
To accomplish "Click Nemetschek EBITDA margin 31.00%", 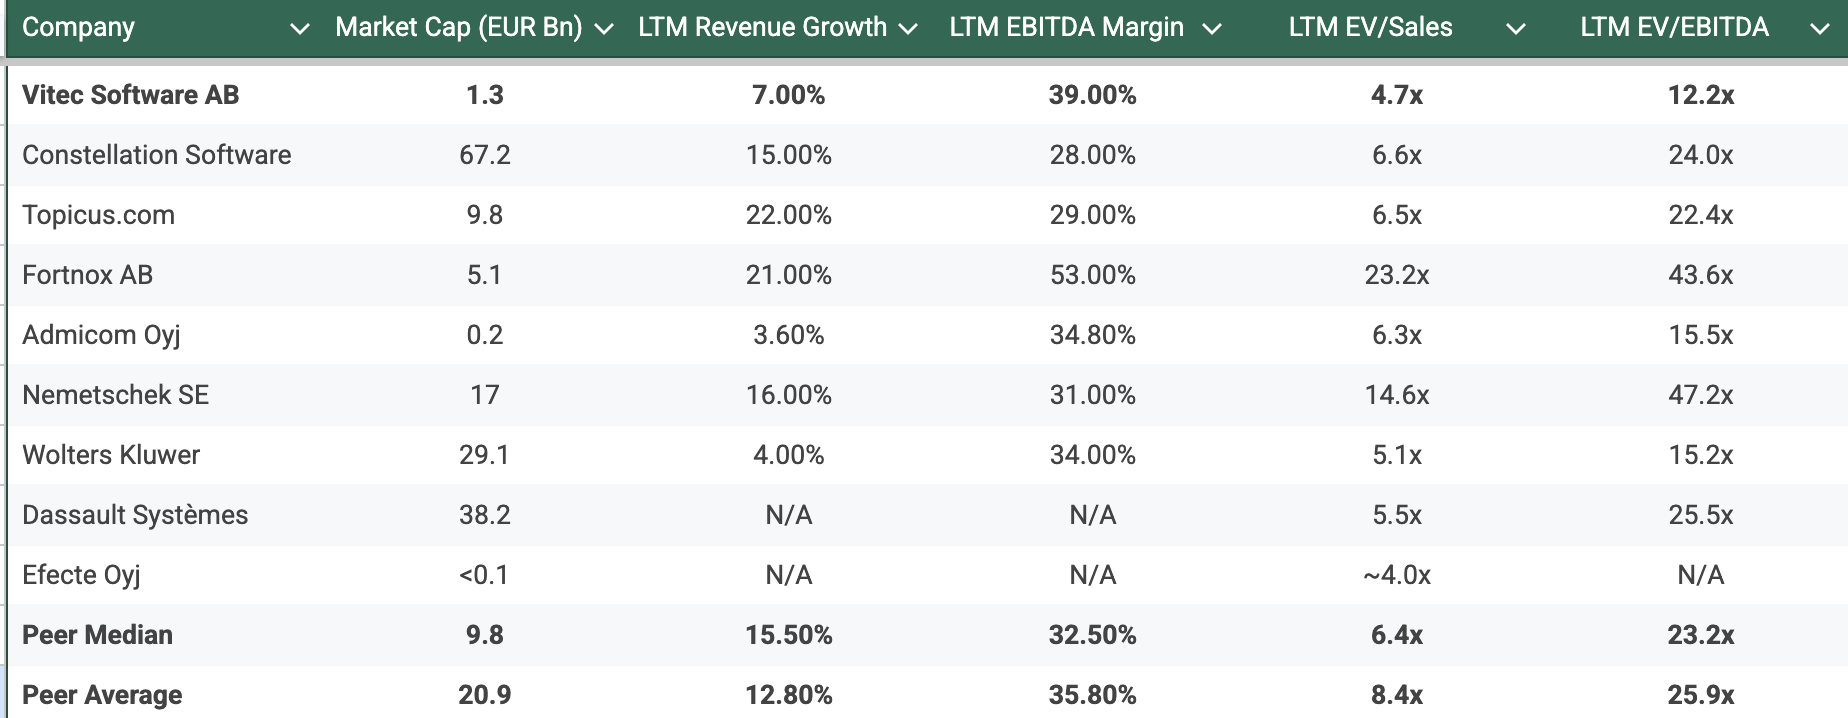I will pos(1093,395).
